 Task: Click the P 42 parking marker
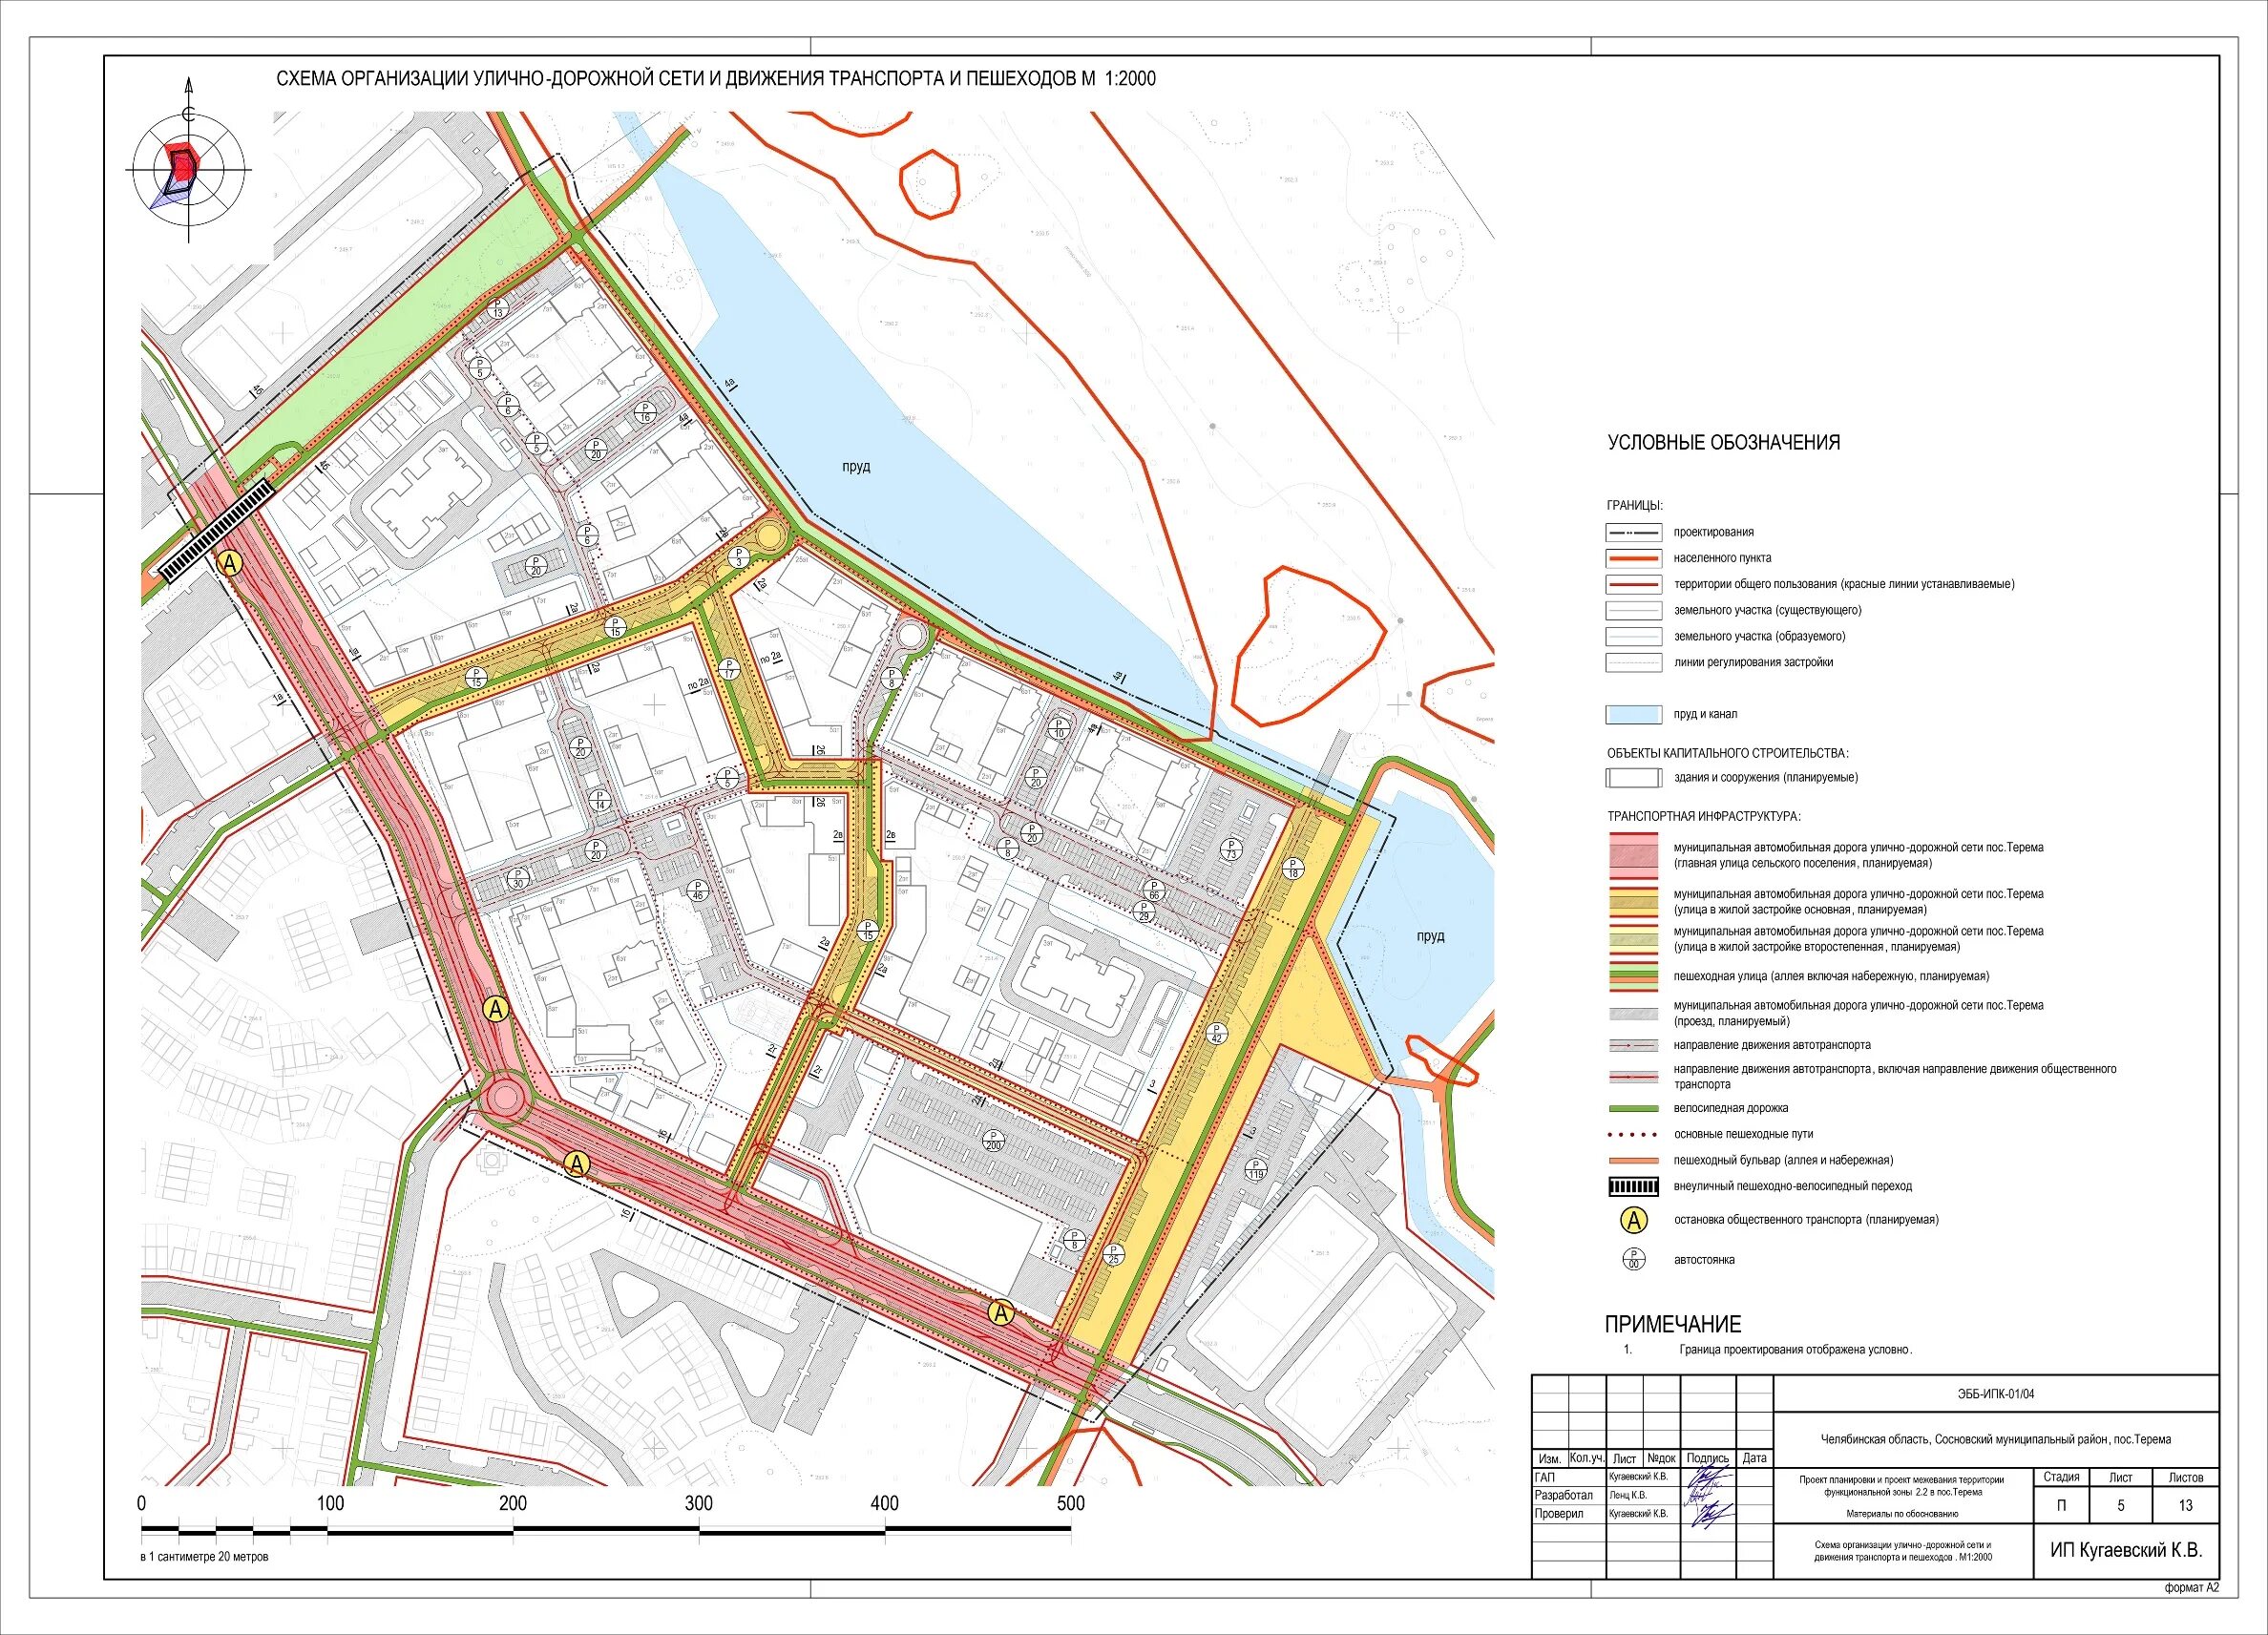coord(1217,1034)
